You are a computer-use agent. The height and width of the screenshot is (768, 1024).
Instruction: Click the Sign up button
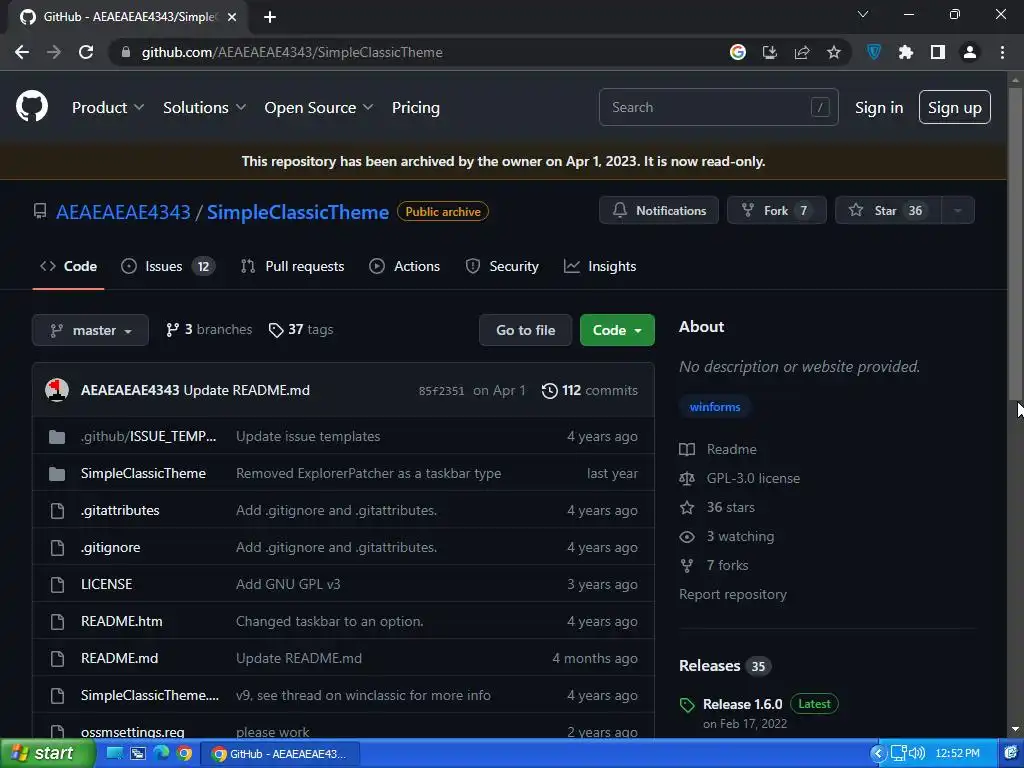(x=954, y=107)
